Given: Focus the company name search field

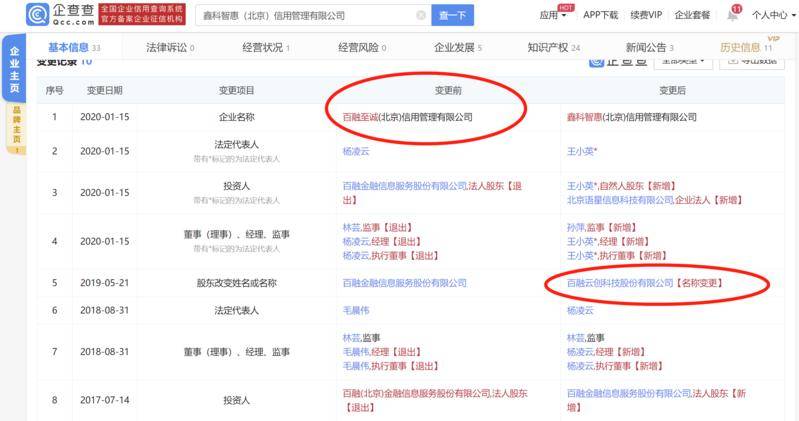Looking at the screenshot, I should click(313, 15).
